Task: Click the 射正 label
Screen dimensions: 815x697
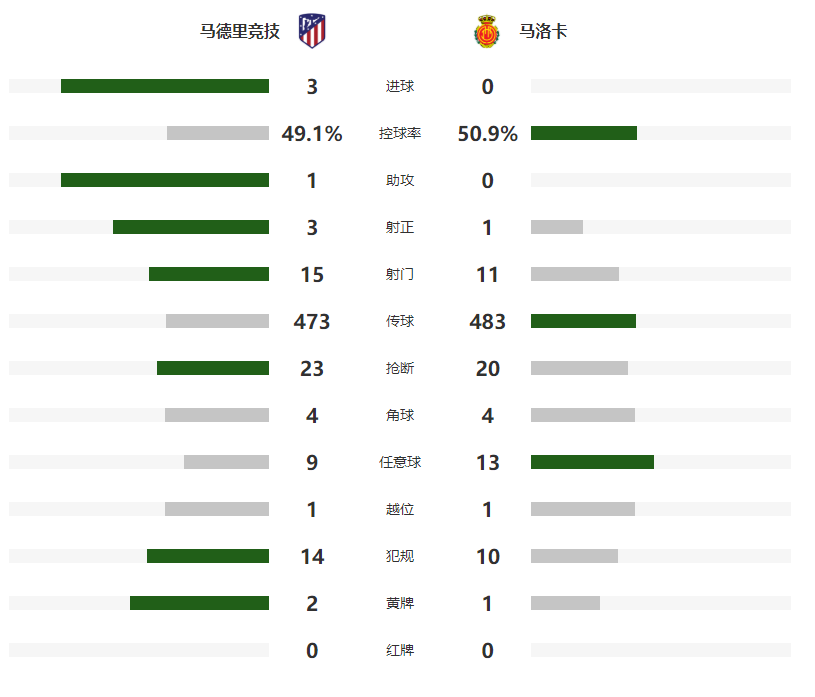Action: coord(400,227)
